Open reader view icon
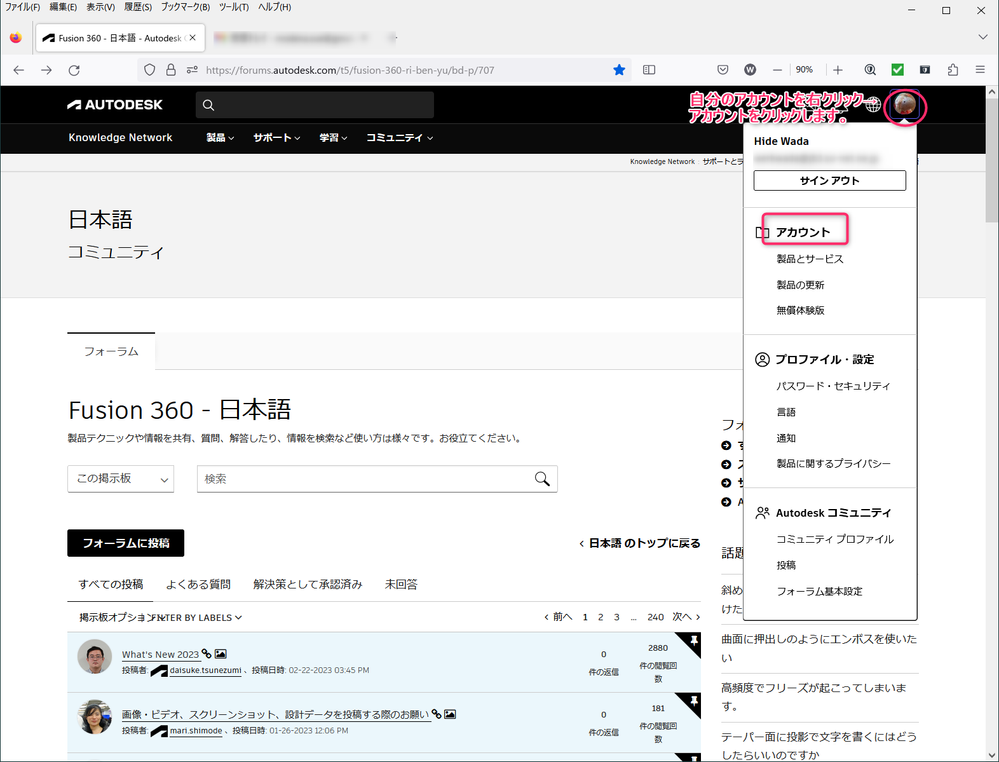 (649, 70)
